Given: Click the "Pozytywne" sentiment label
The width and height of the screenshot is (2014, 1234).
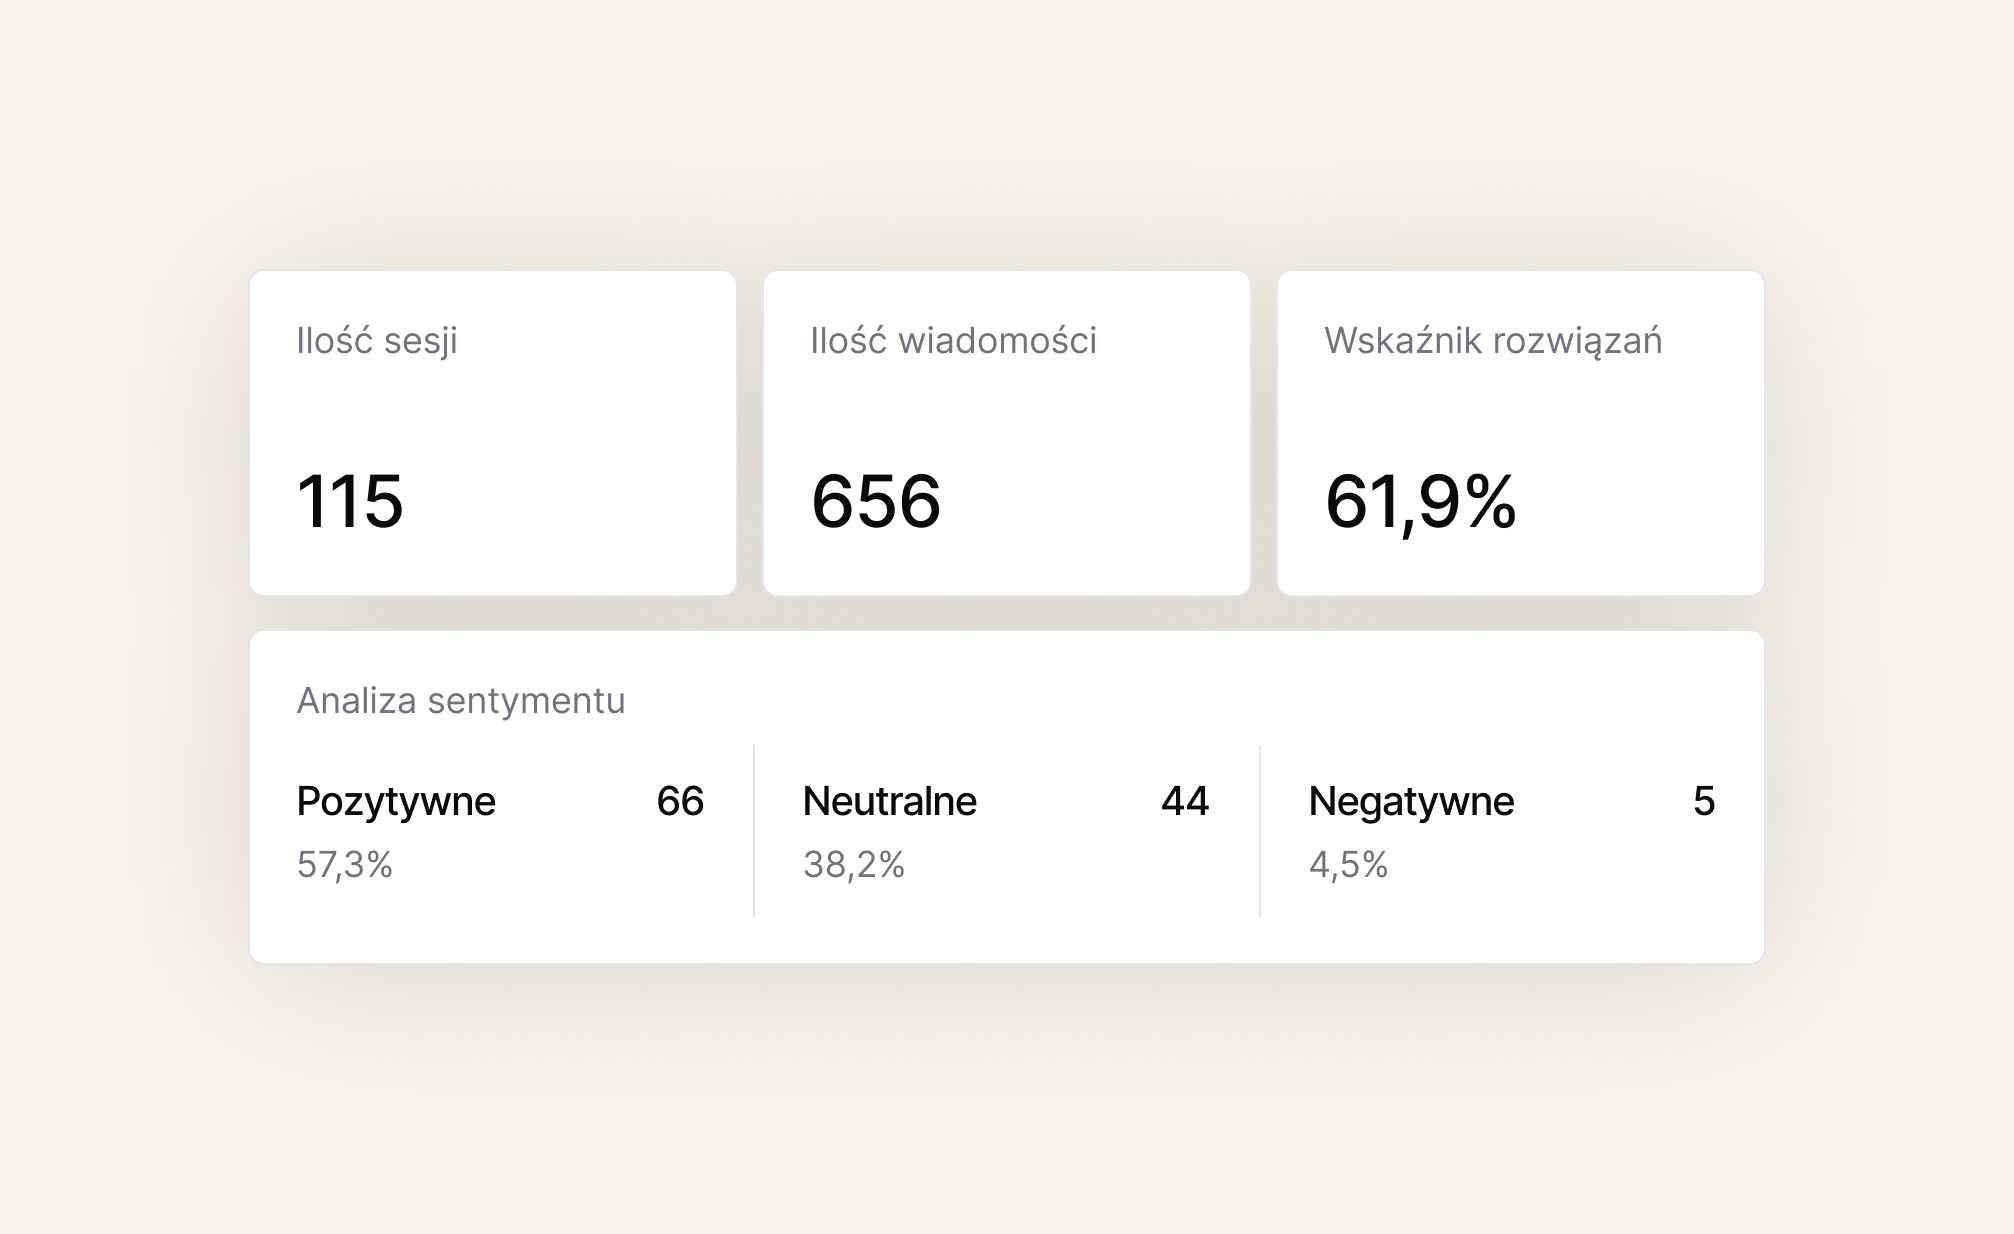Looking at the screenshot, I should [396, 801].
